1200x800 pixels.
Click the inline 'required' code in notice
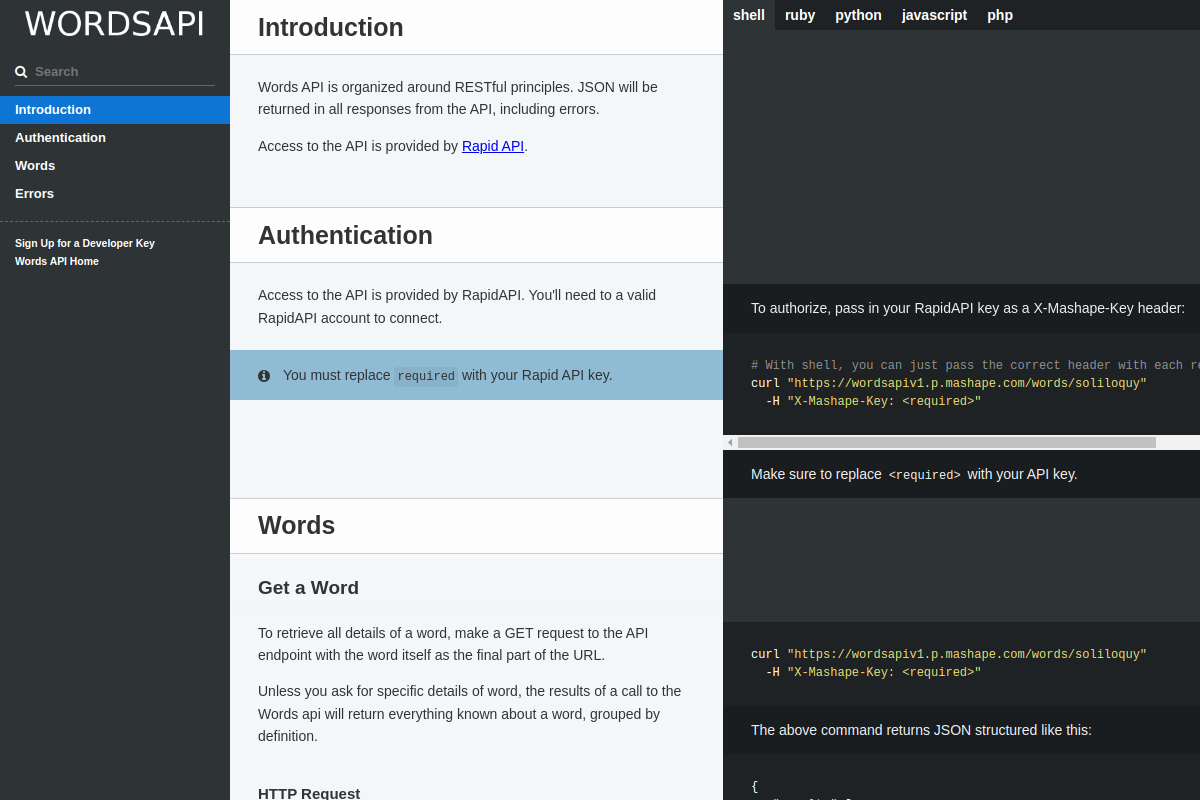(x=426, y=376)
